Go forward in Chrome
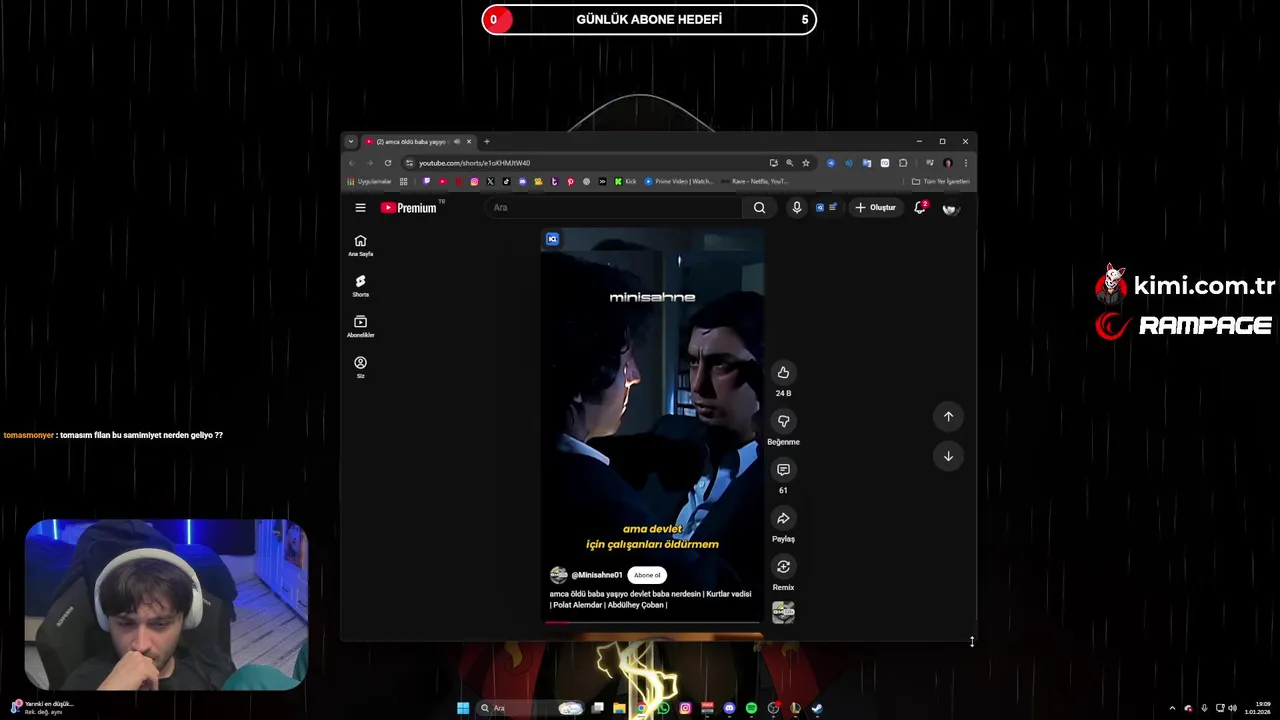The width and height of the screenshot is (1280, 720). click(369, 163)
